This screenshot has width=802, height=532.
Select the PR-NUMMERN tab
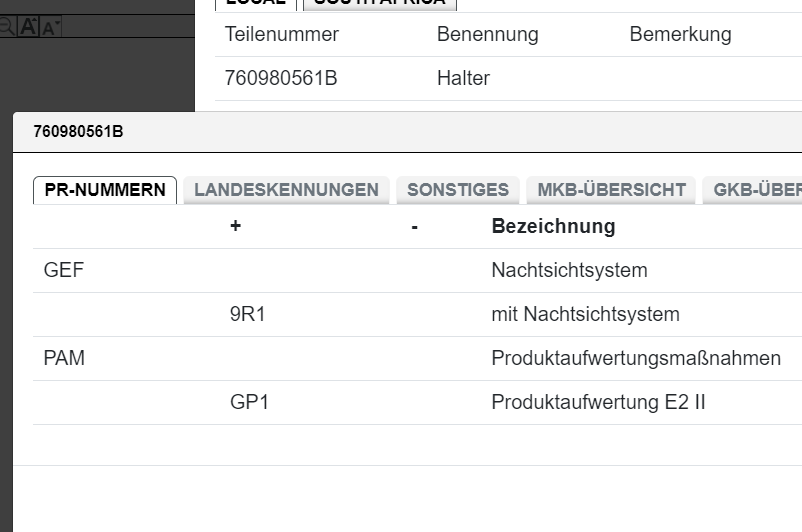[105, 190]
